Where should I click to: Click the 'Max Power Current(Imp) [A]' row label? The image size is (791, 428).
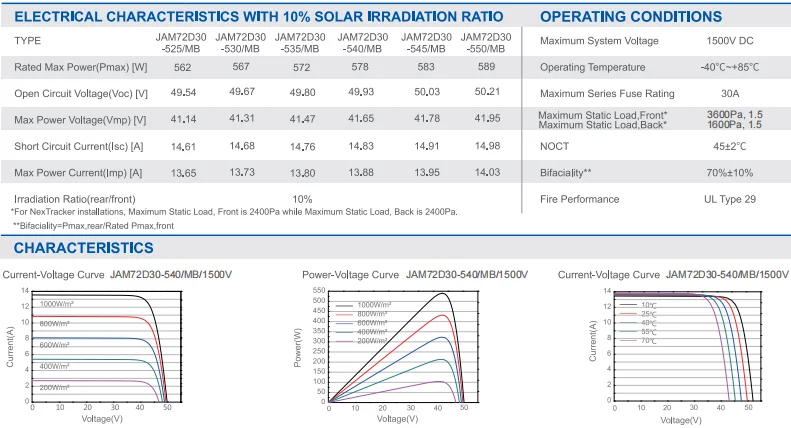click(x=78, y=173)
